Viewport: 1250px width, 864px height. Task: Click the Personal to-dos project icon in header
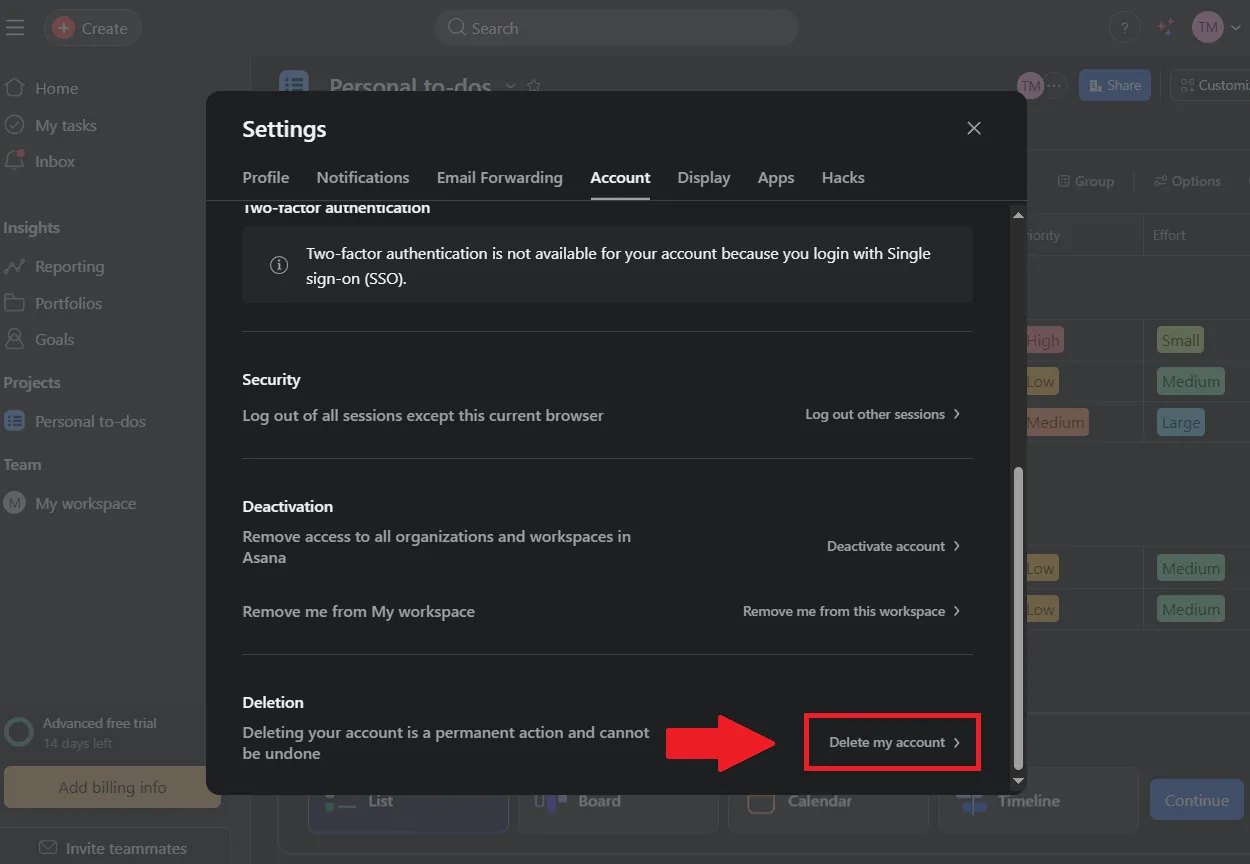click(294, 84)
